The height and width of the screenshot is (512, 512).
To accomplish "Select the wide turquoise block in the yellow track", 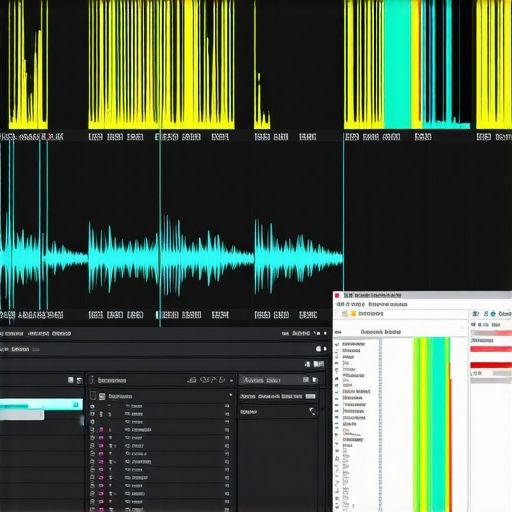I will 397,64.
